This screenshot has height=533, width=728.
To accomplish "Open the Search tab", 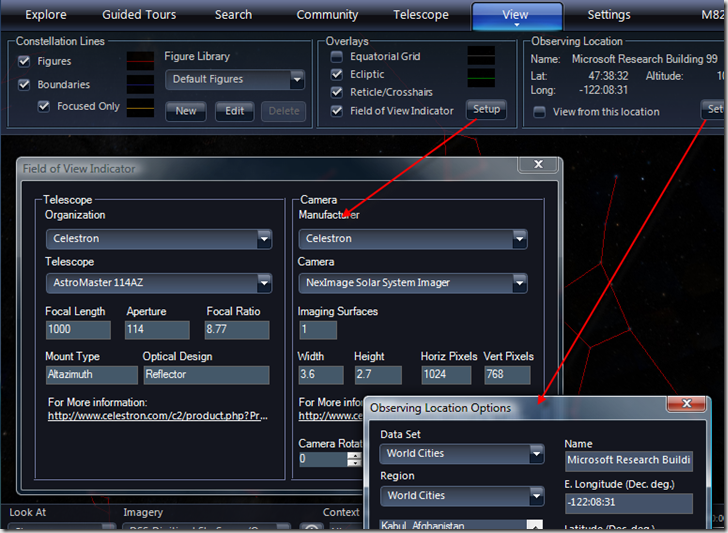I will [233, 15].
